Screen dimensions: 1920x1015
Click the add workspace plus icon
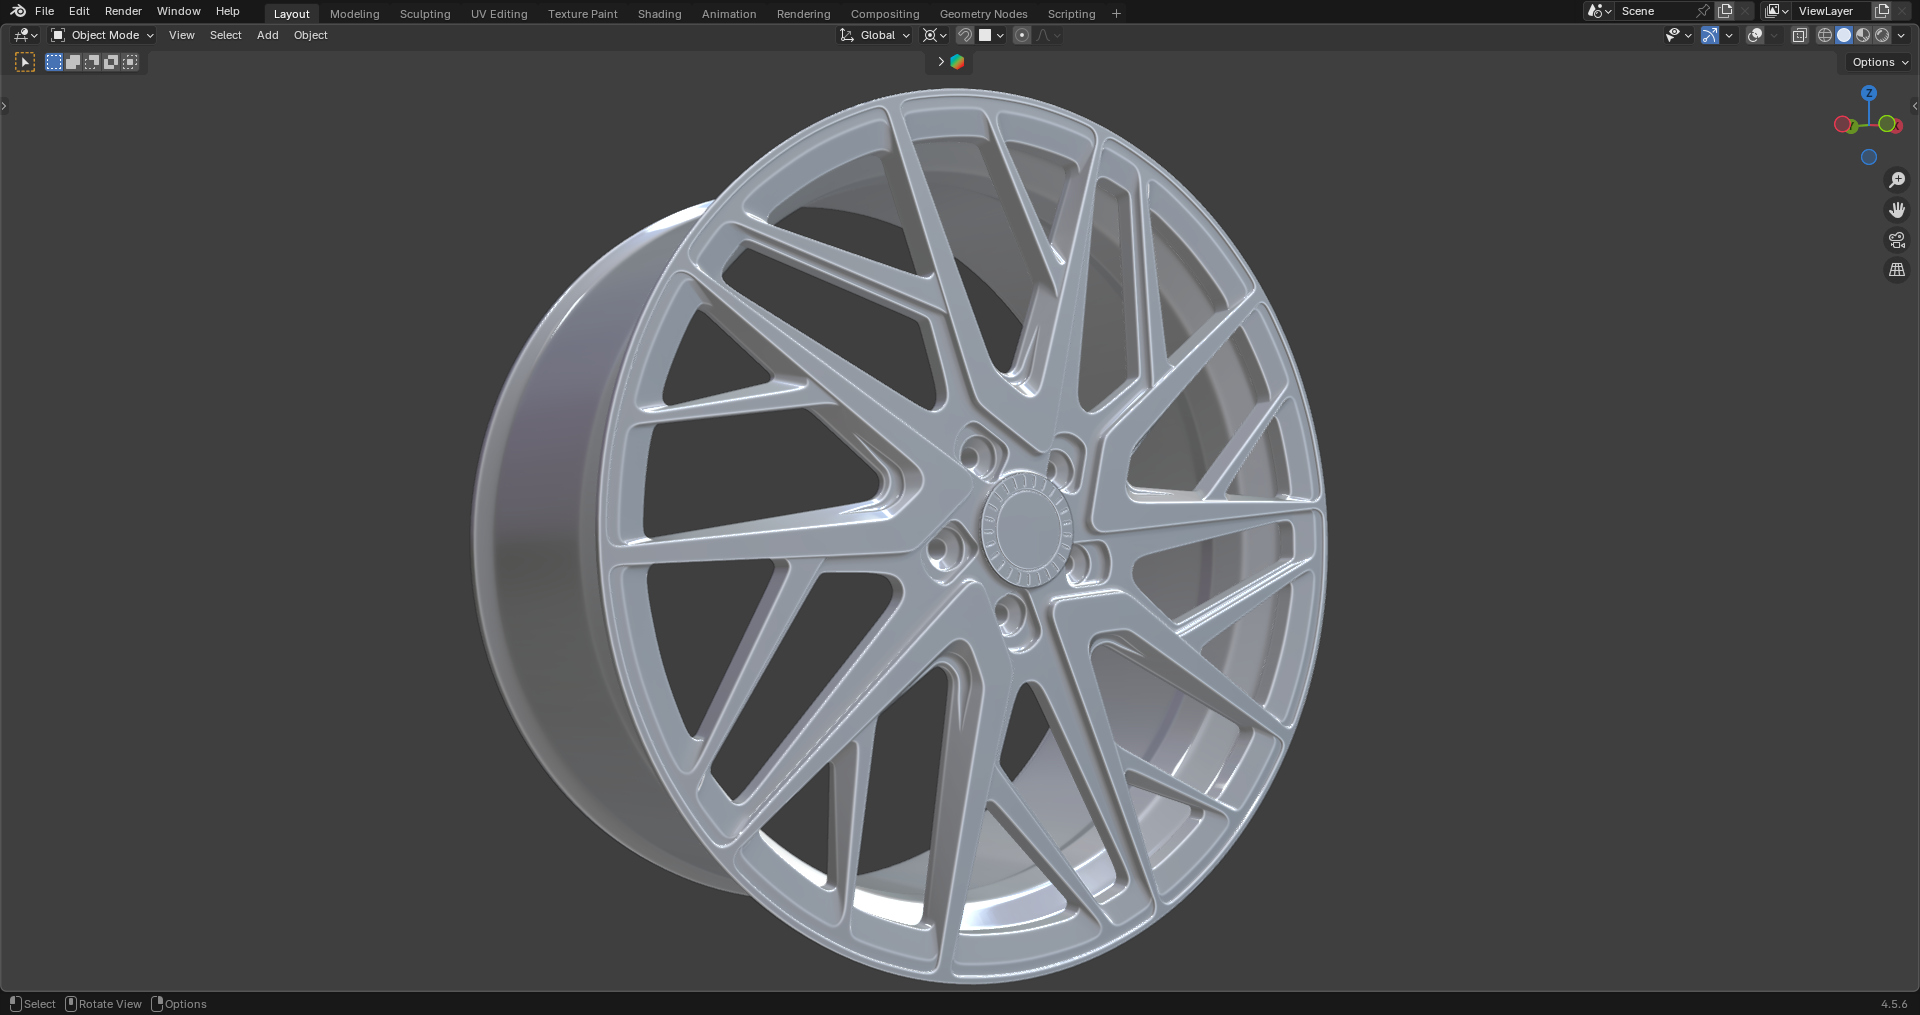(1116, 13)
